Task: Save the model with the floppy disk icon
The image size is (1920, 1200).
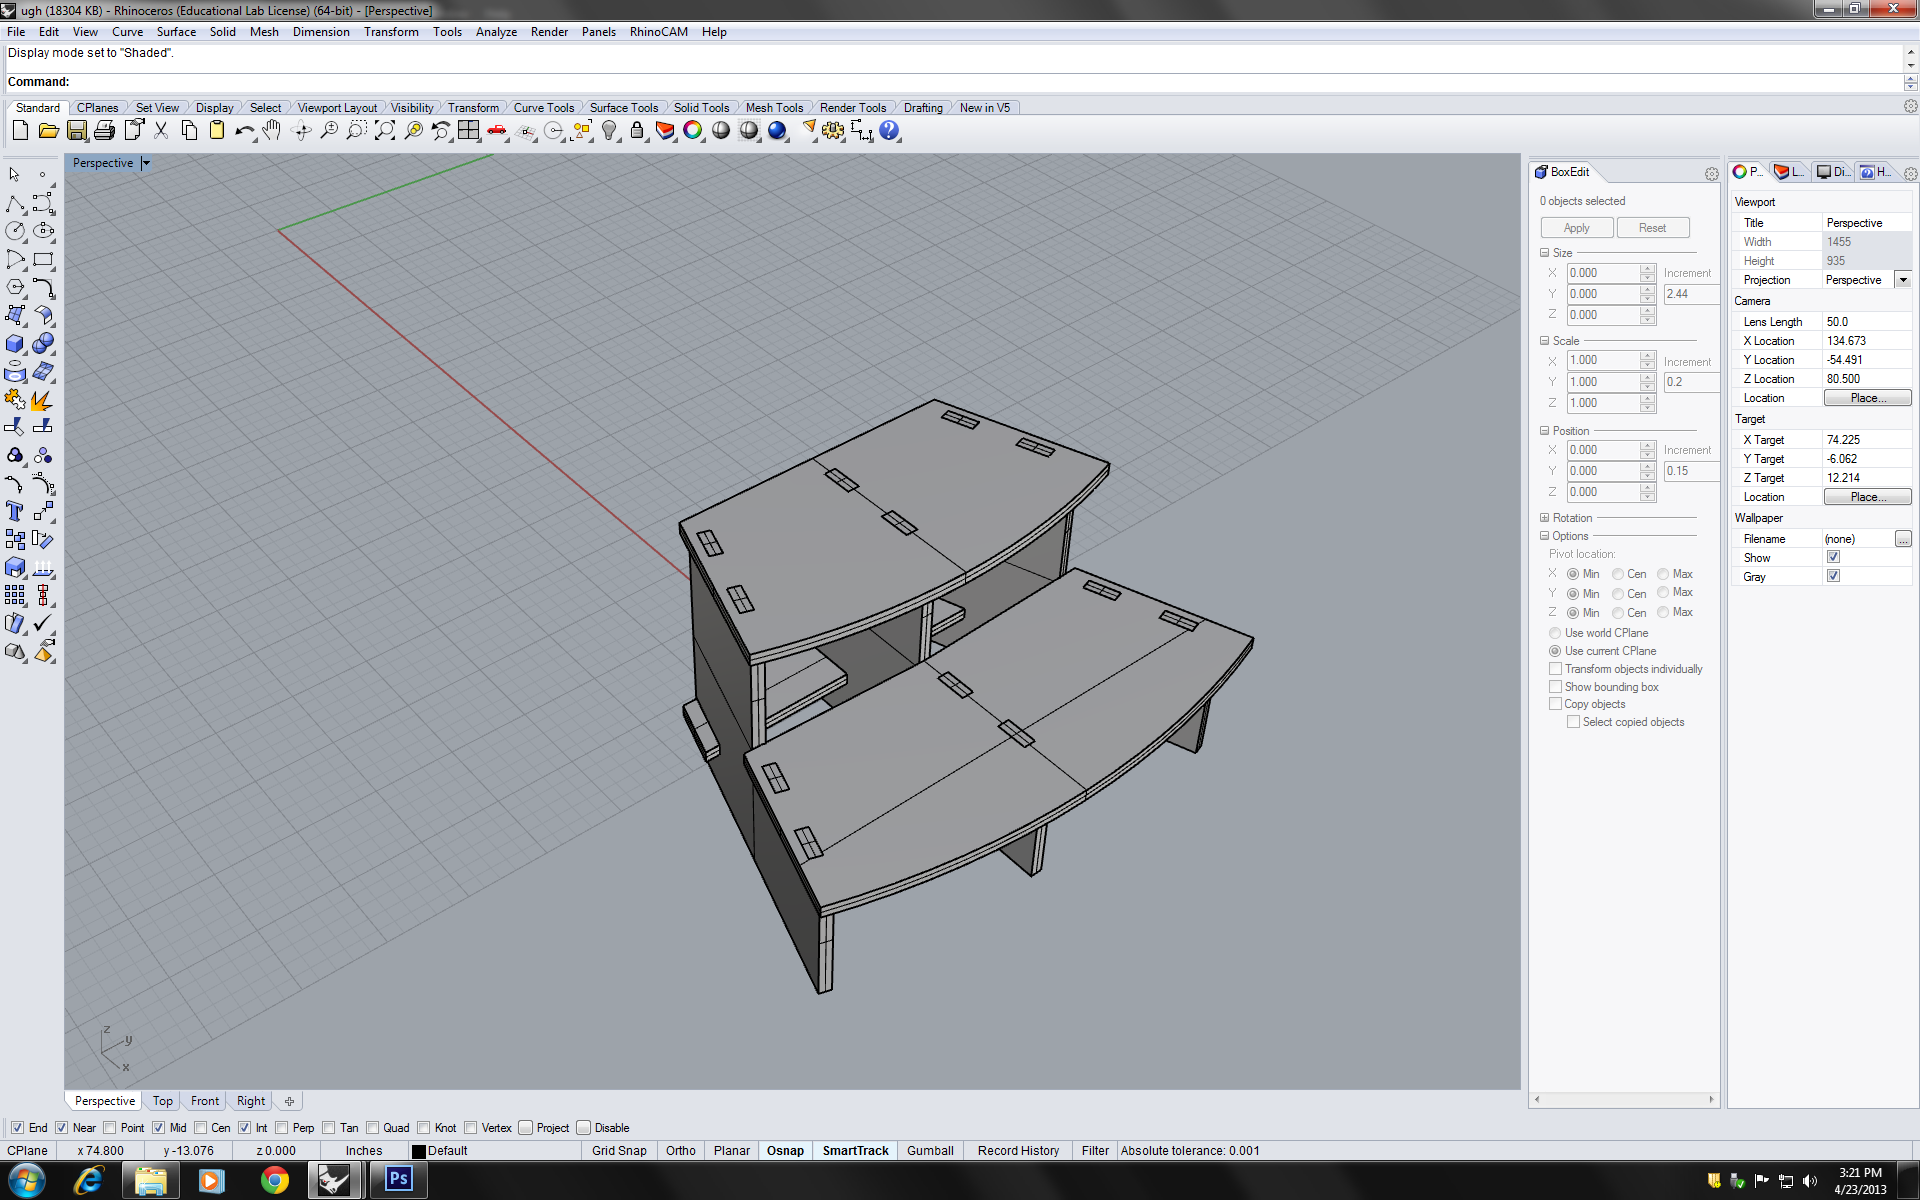Action: (76, 130)
